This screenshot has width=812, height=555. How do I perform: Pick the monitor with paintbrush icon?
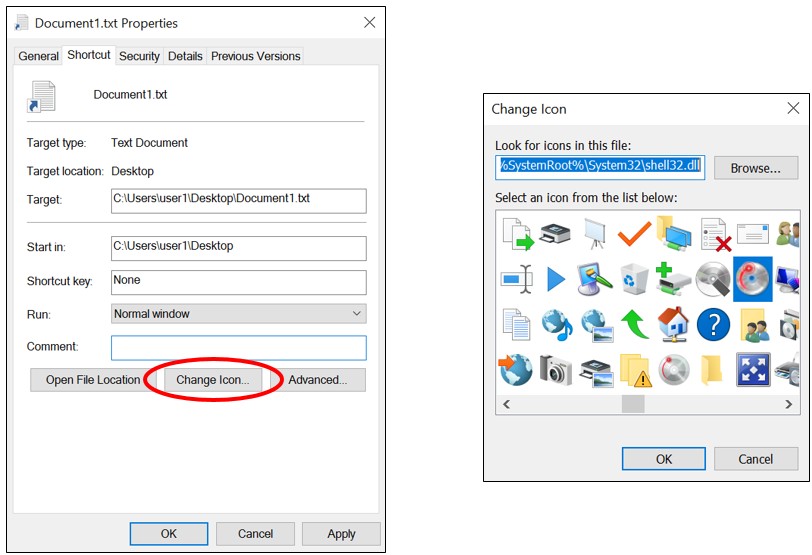point(594,279)
